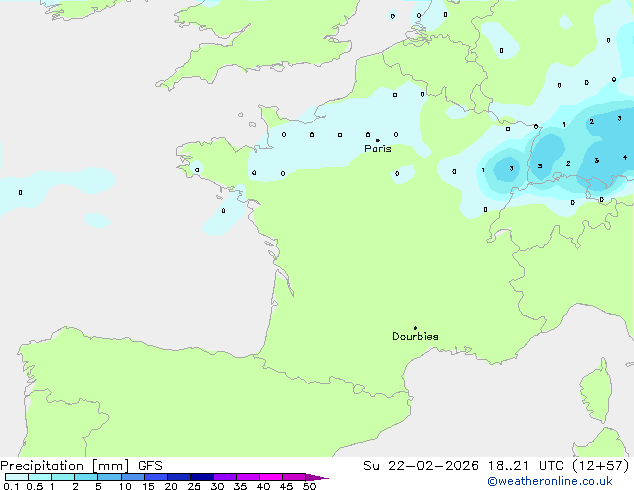This screenshot has width=634, height=490.
Task: Select the legend color band for 30–35 mm
Action: [225, 477]
